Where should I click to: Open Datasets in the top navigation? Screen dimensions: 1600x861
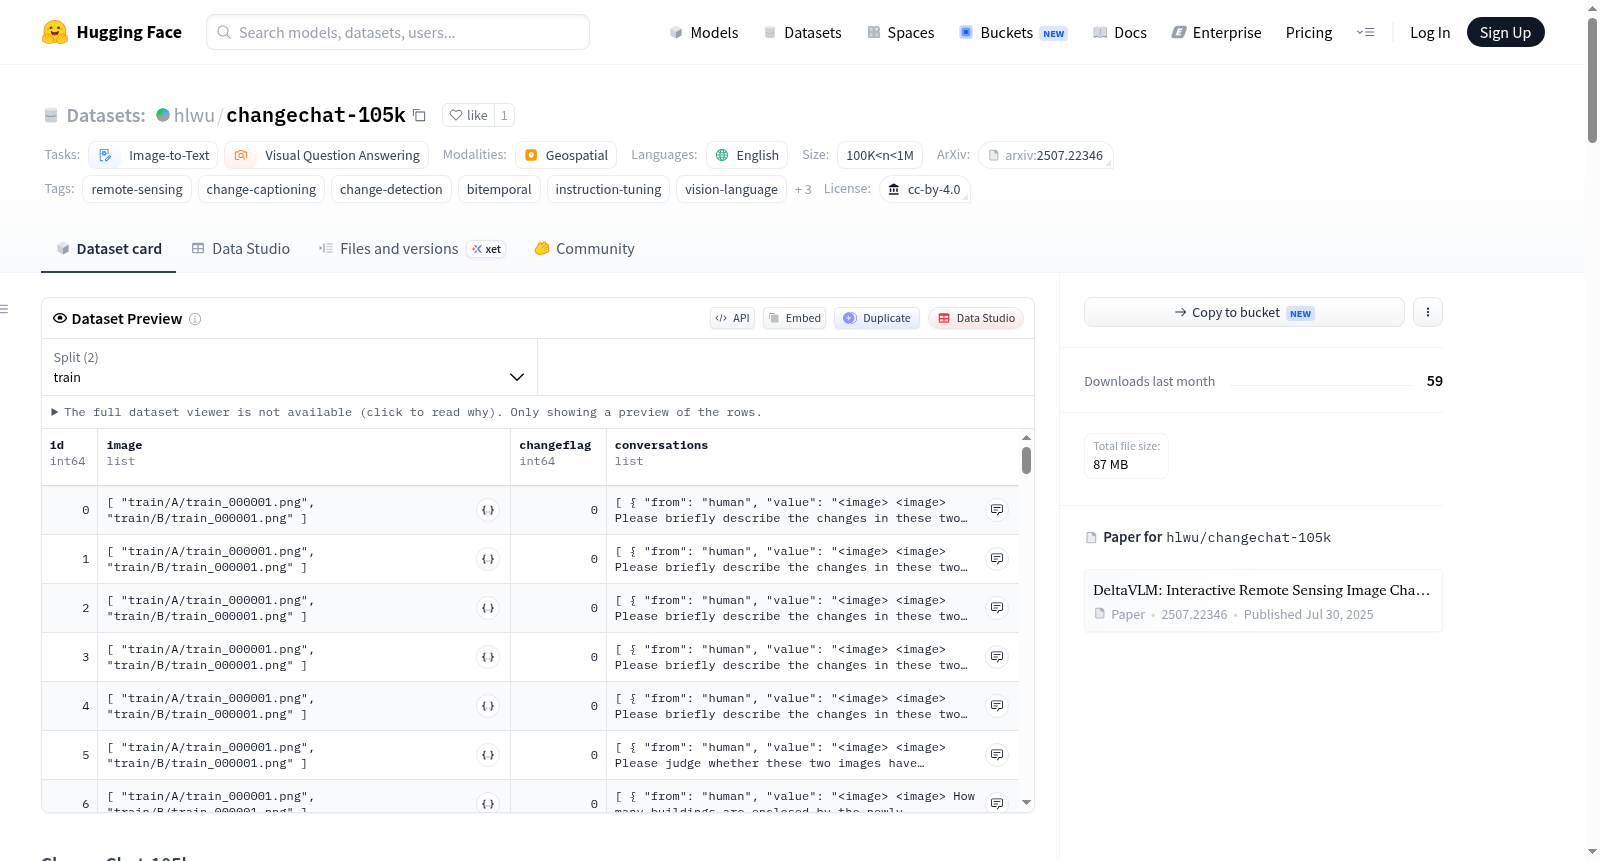coord(802,32)
